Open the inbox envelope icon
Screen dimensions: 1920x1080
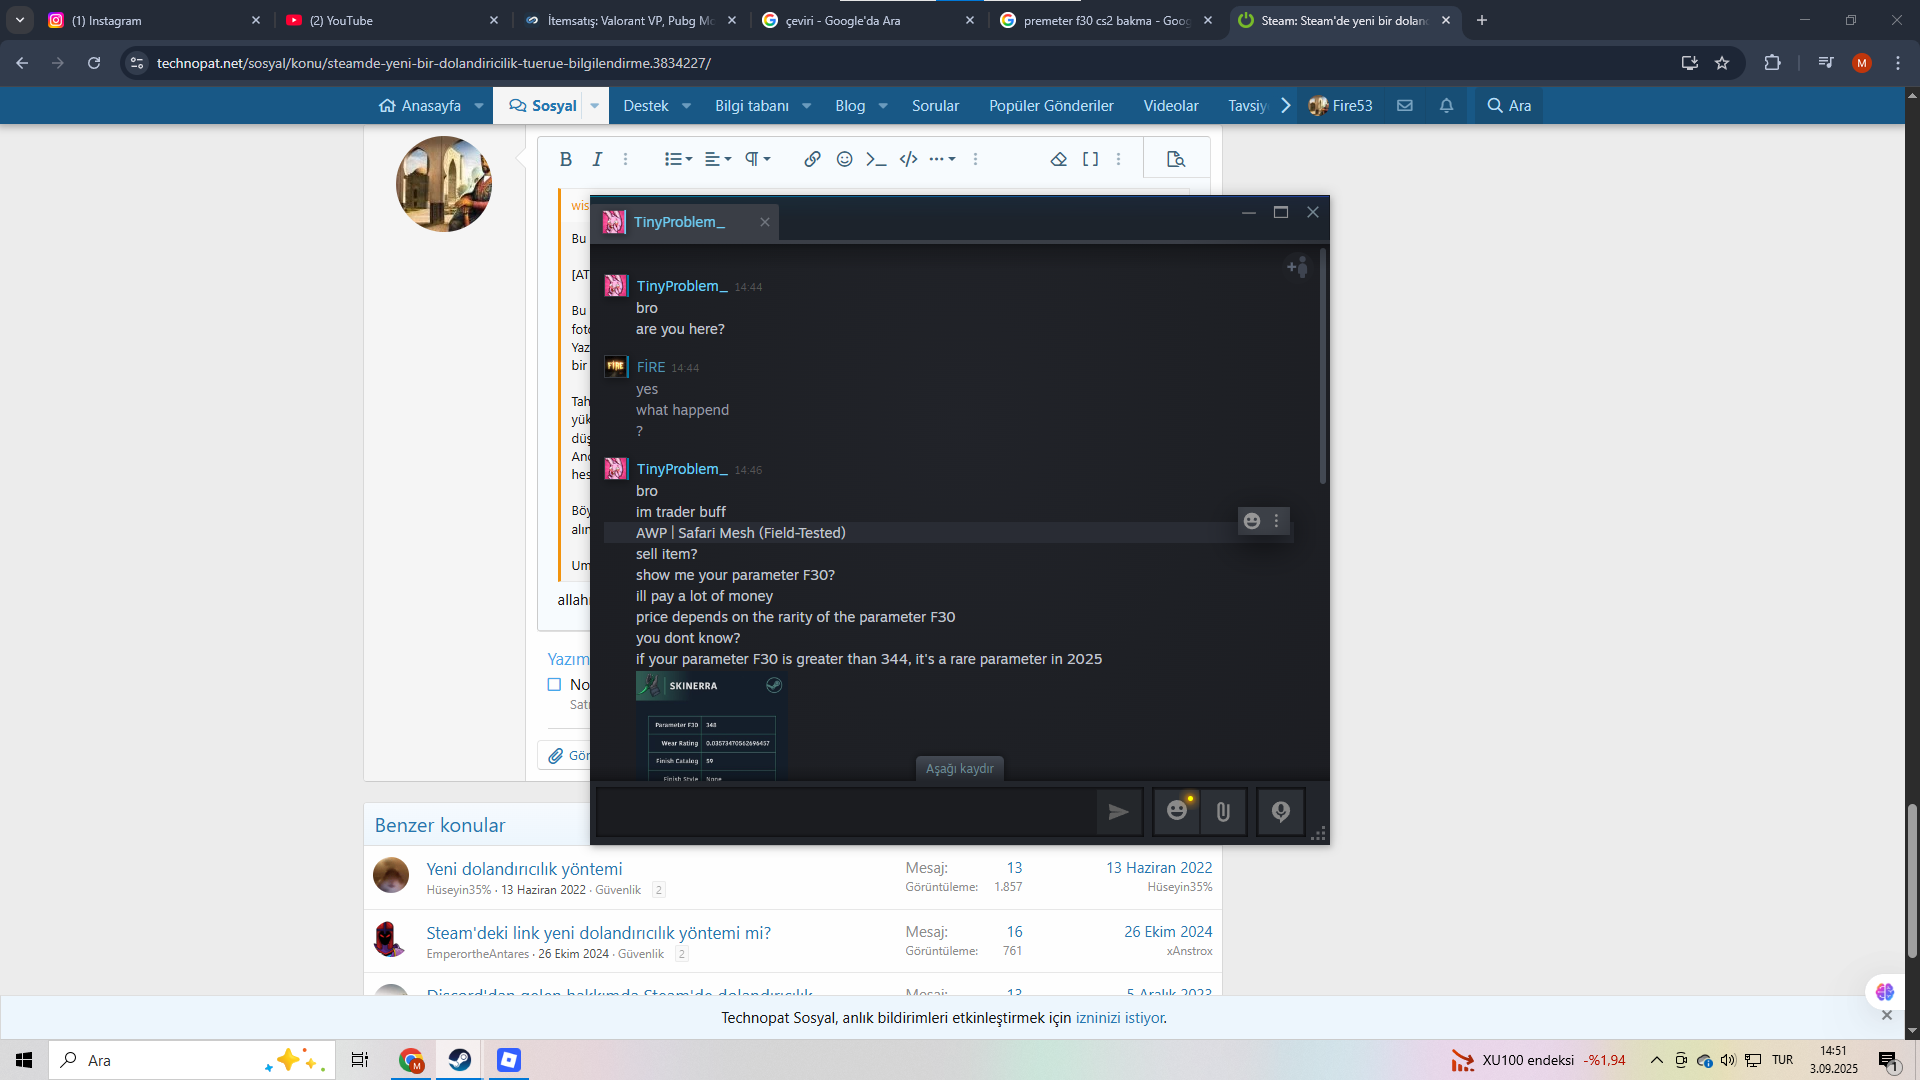pos(1405,105)
